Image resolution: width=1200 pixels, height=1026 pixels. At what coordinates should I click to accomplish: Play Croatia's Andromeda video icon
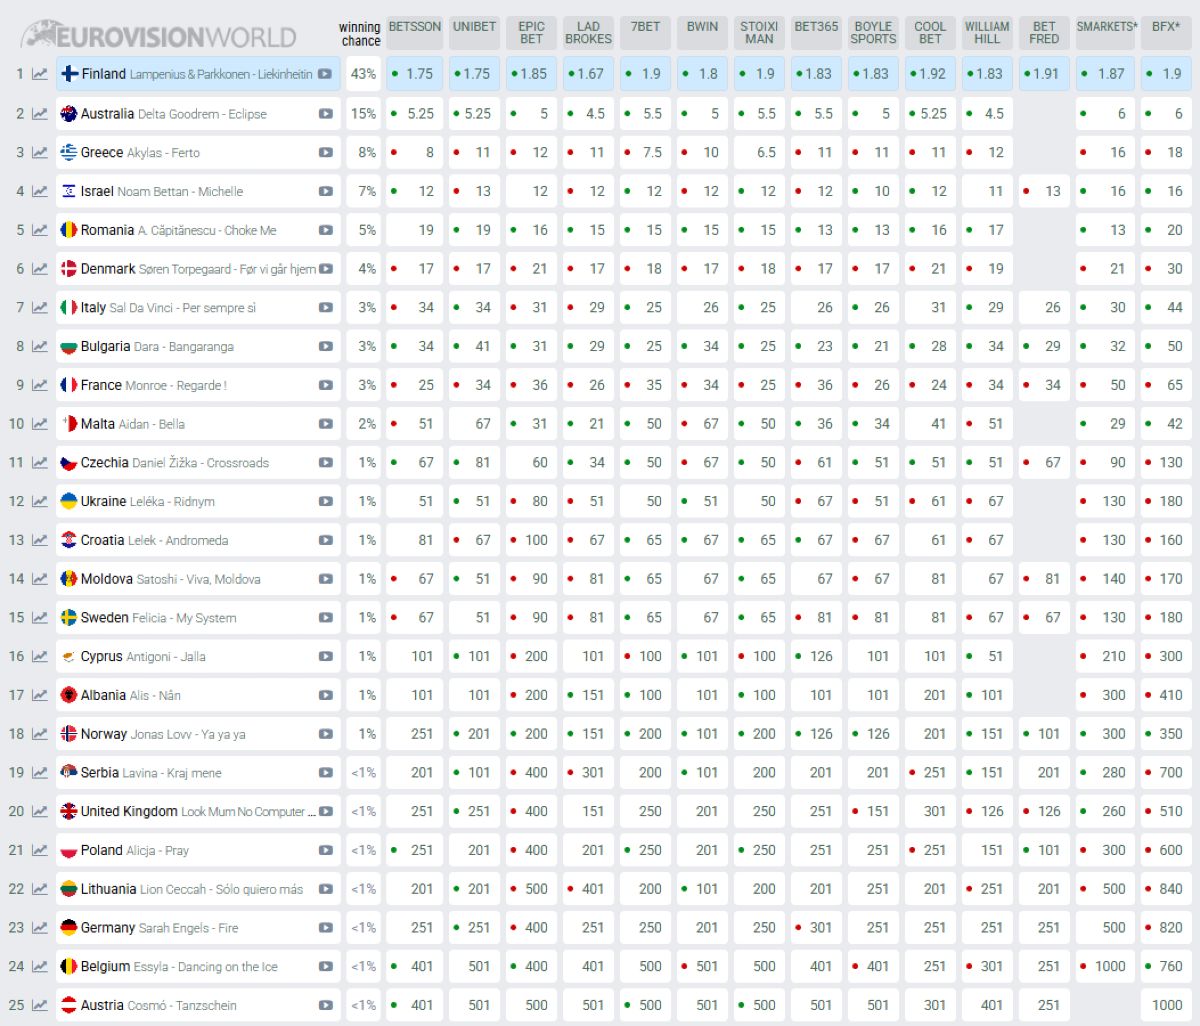click(x=325, y=540)
